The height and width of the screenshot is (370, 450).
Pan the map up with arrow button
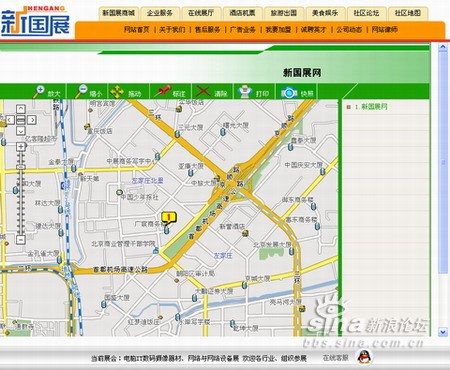[x=21, y=109]
